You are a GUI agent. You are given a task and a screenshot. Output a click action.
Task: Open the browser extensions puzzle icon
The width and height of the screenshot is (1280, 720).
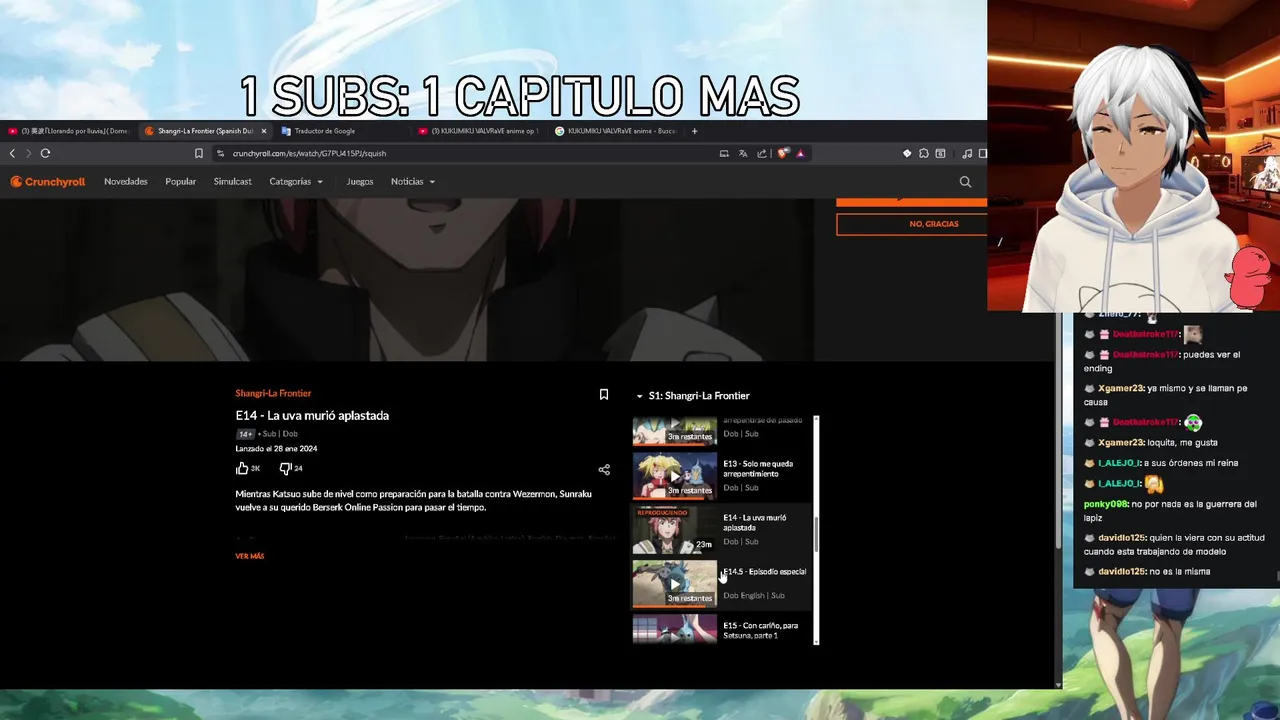click(924, 153)
